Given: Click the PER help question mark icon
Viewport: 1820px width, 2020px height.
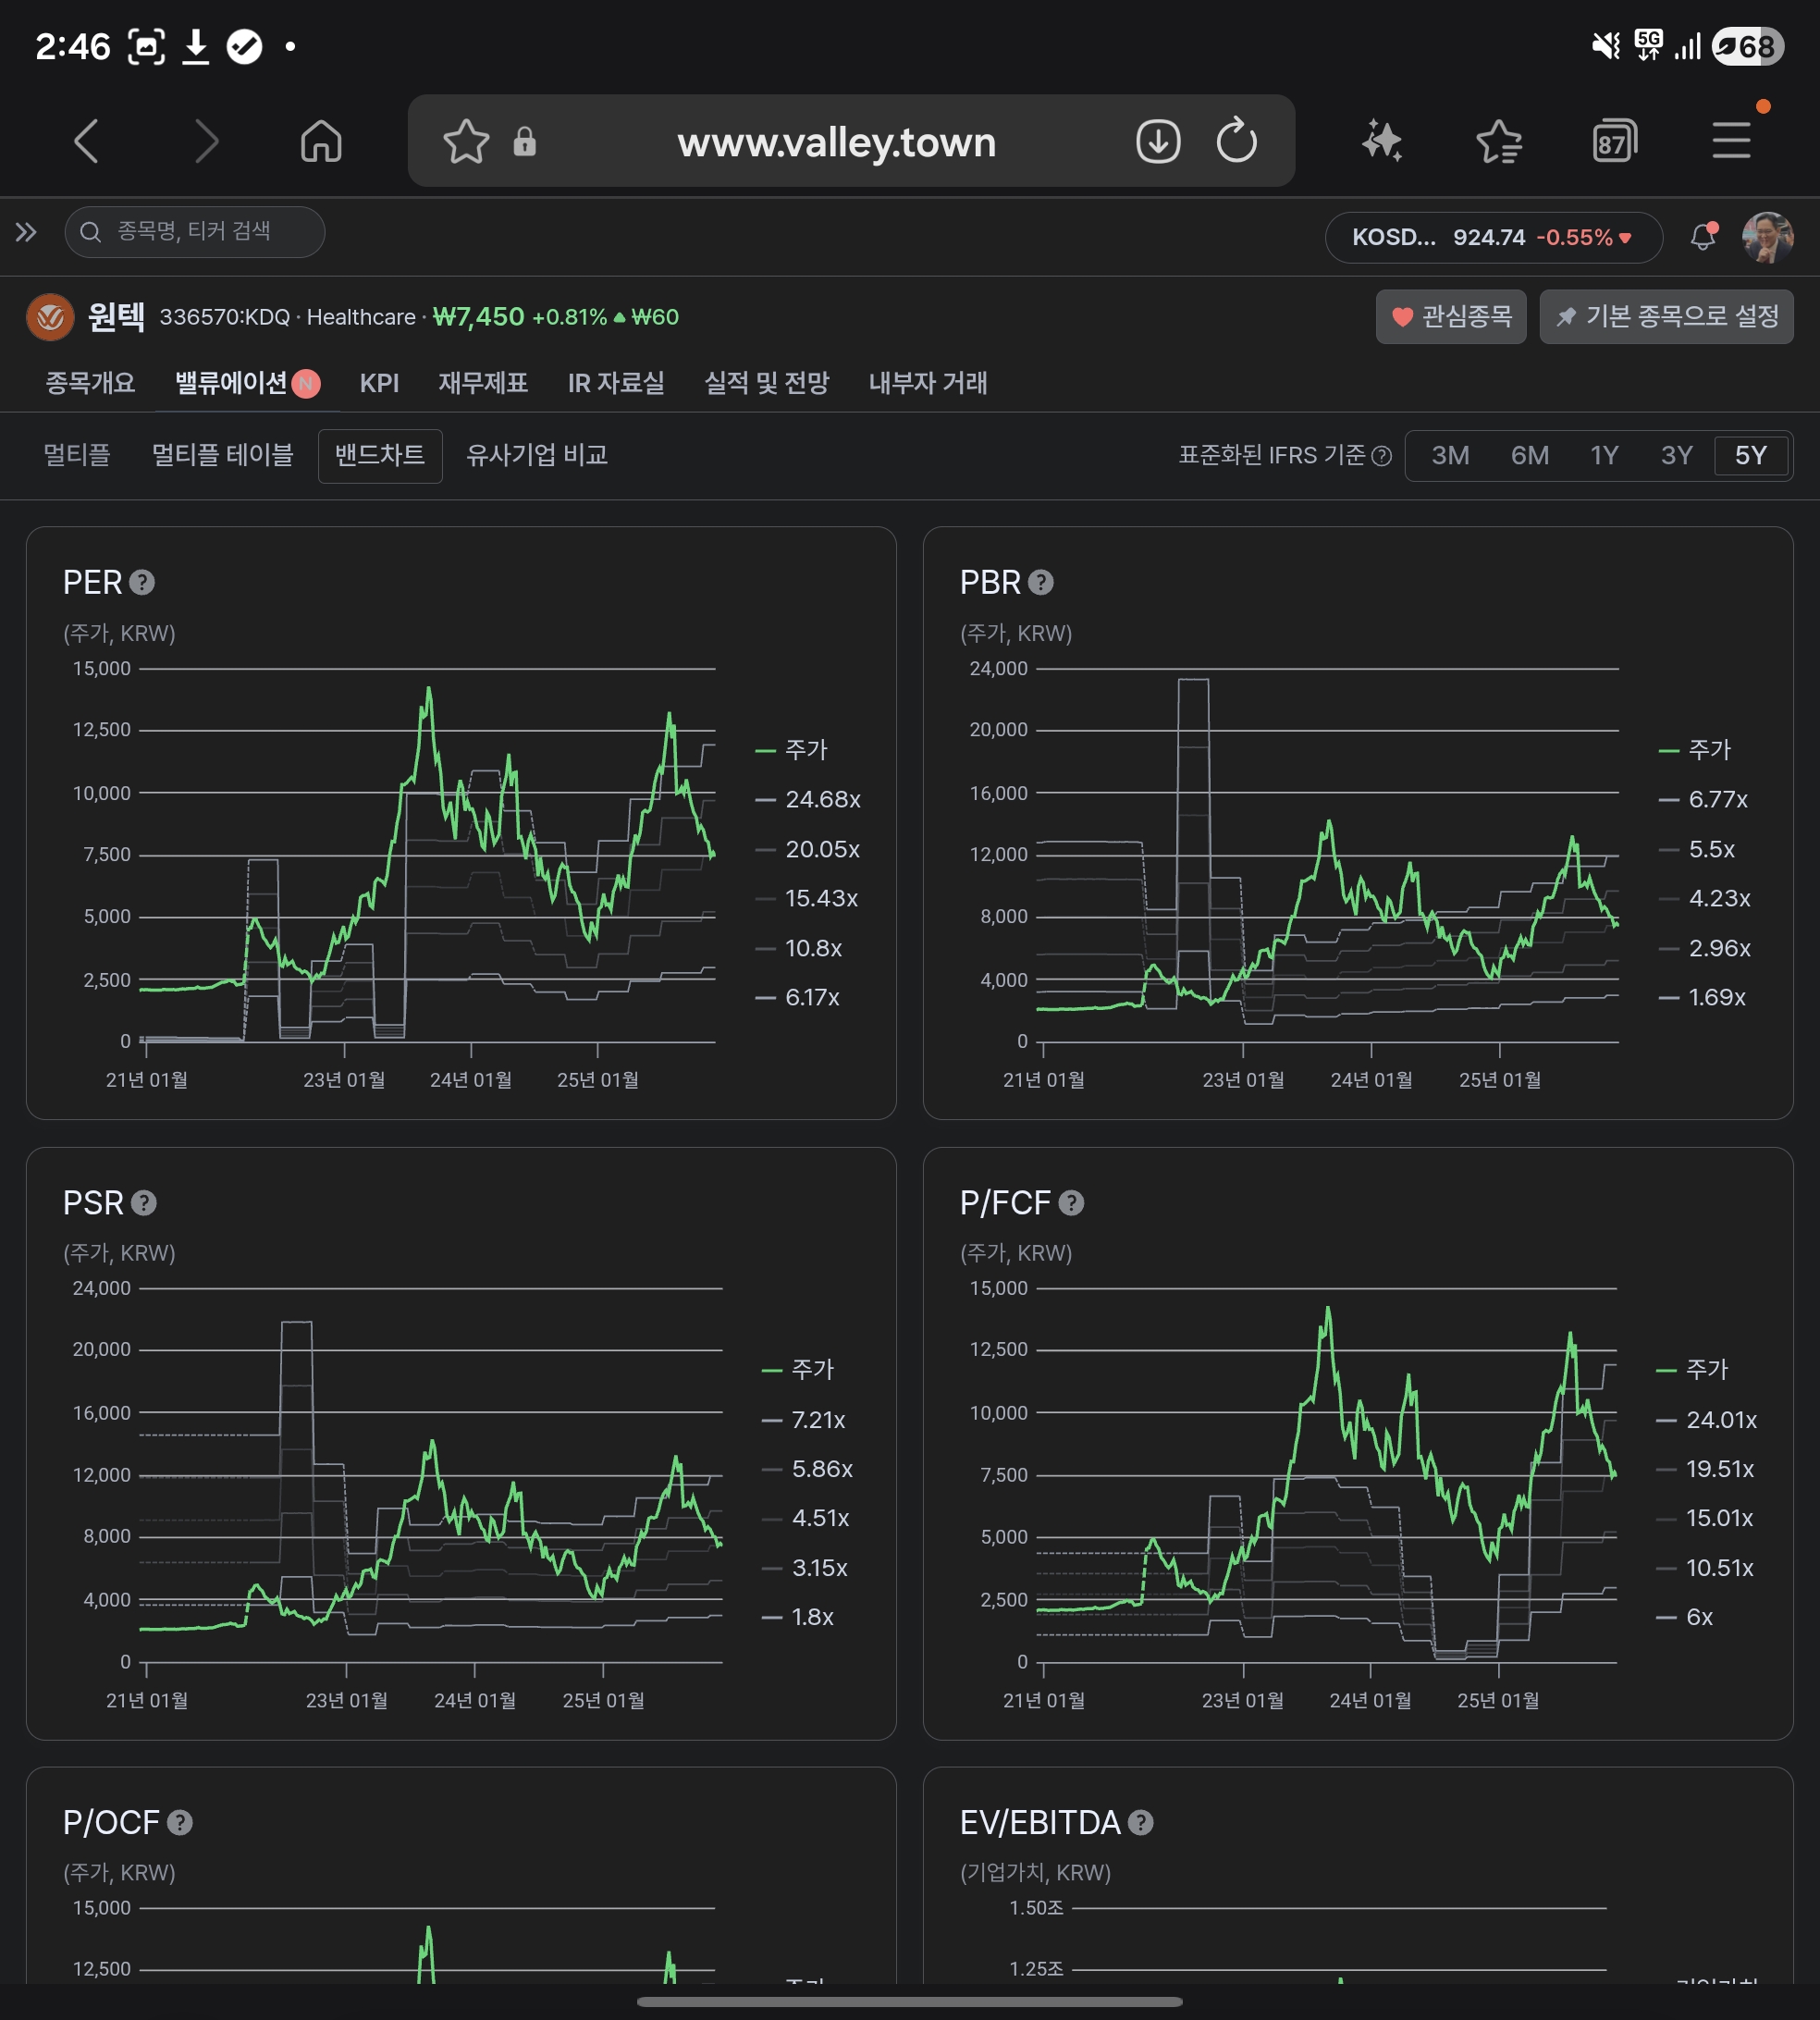Looking at the screenshot, I should click(x=142, y=582).
